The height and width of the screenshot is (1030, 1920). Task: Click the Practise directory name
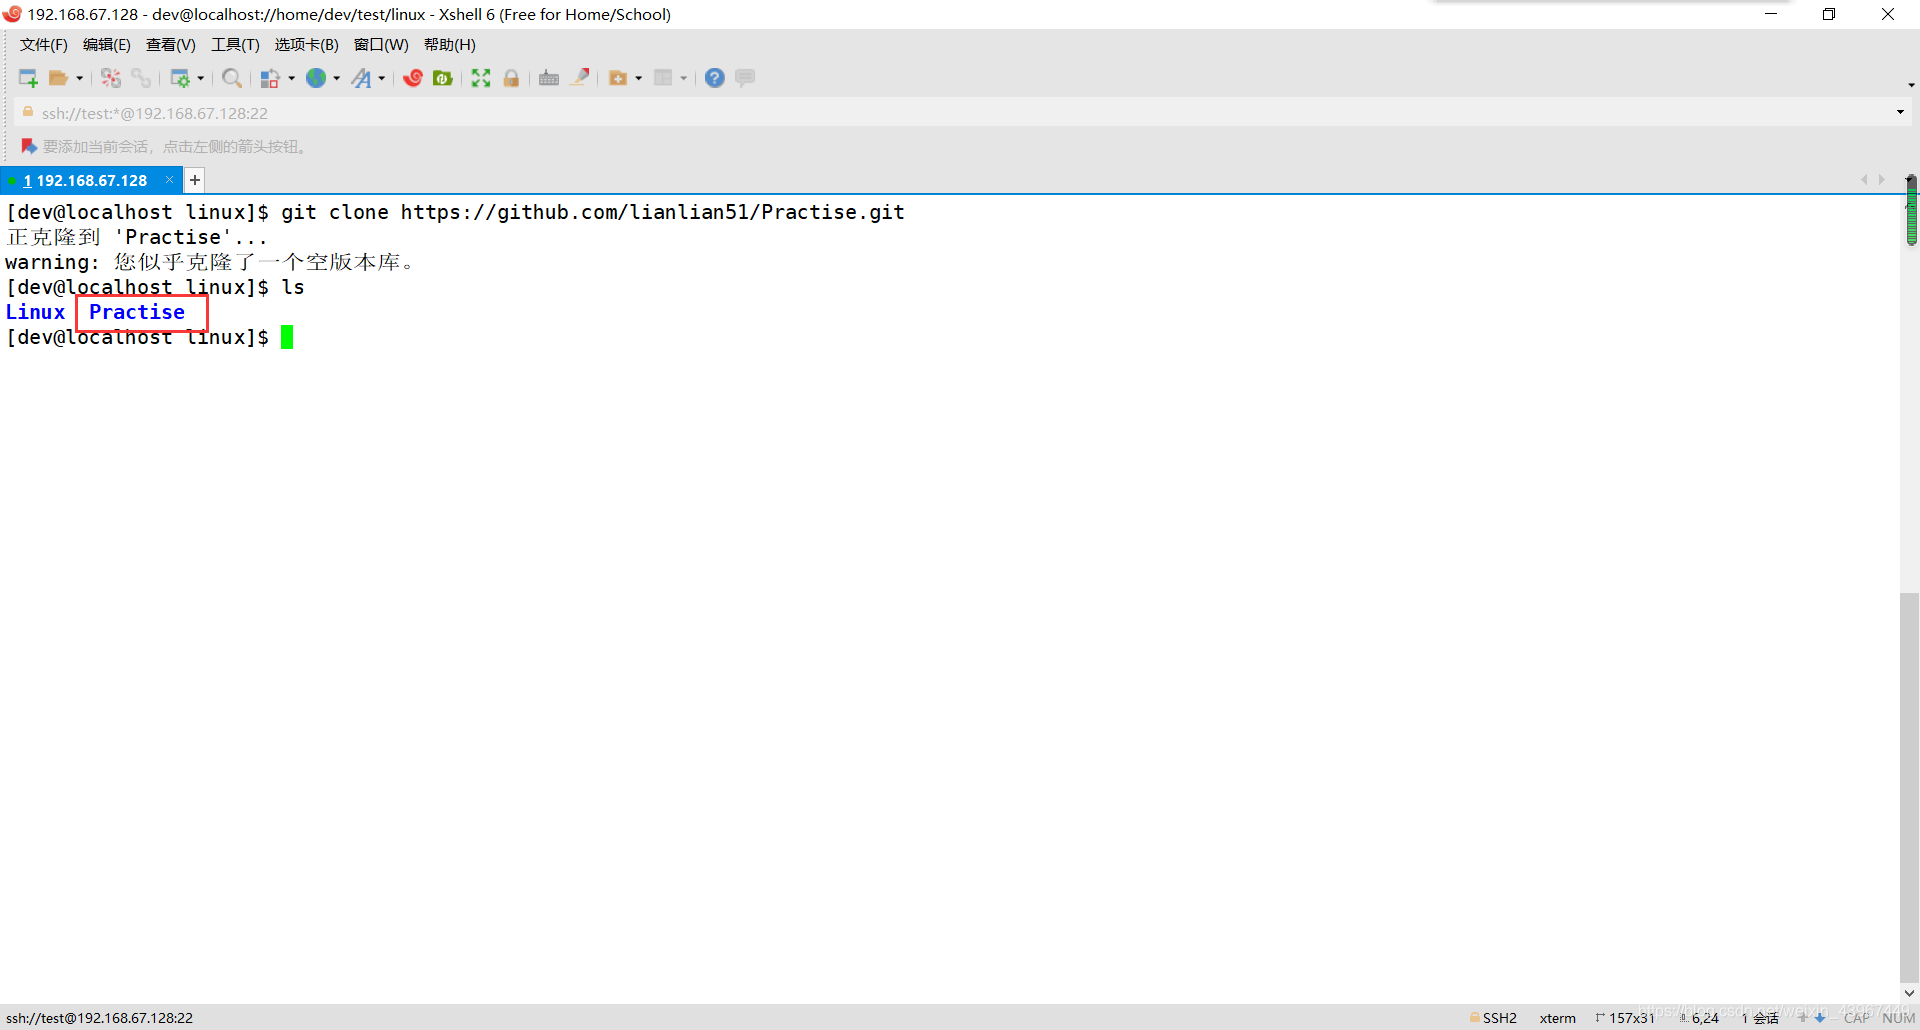pos(137,312)
